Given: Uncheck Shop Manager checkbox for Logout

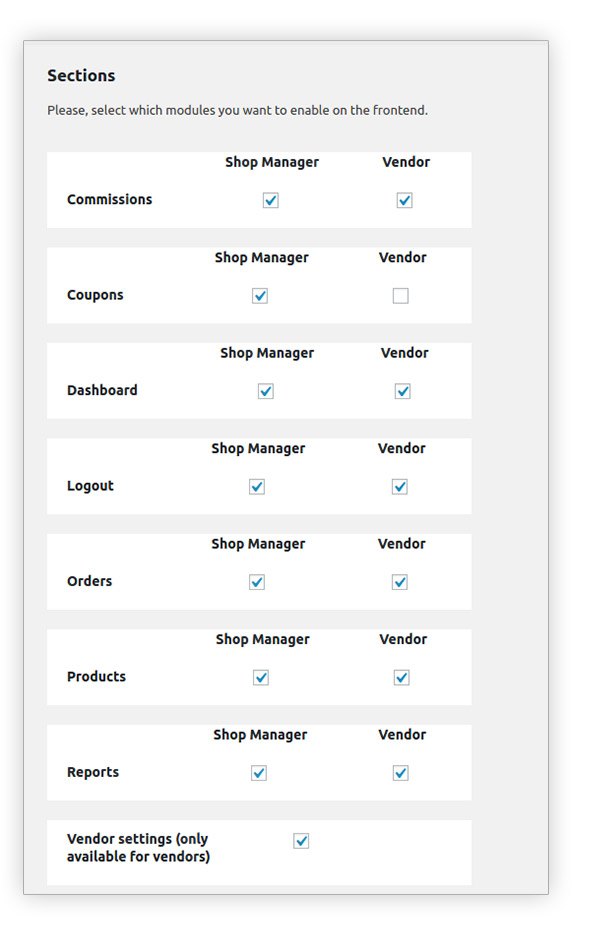Looking at the screenshot, I should [x=257, y=486].
